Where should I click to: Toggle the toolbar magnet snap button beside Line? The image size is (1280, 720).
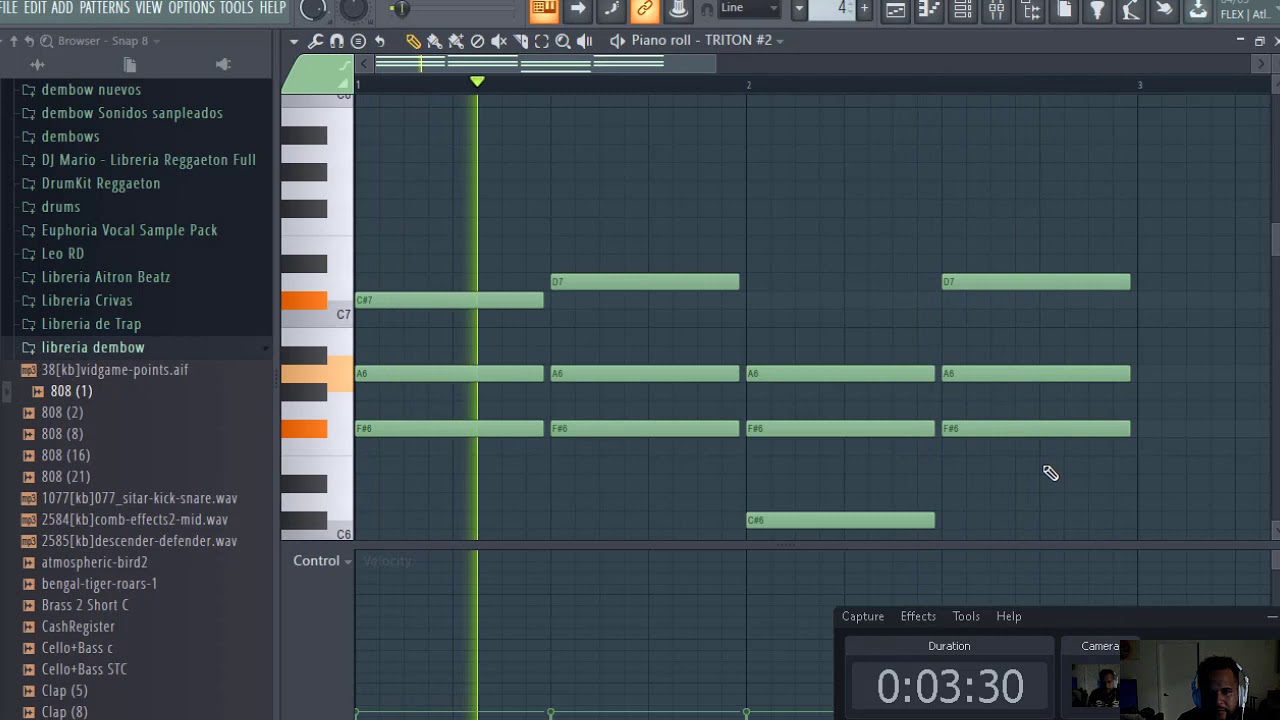click(707, 9)
